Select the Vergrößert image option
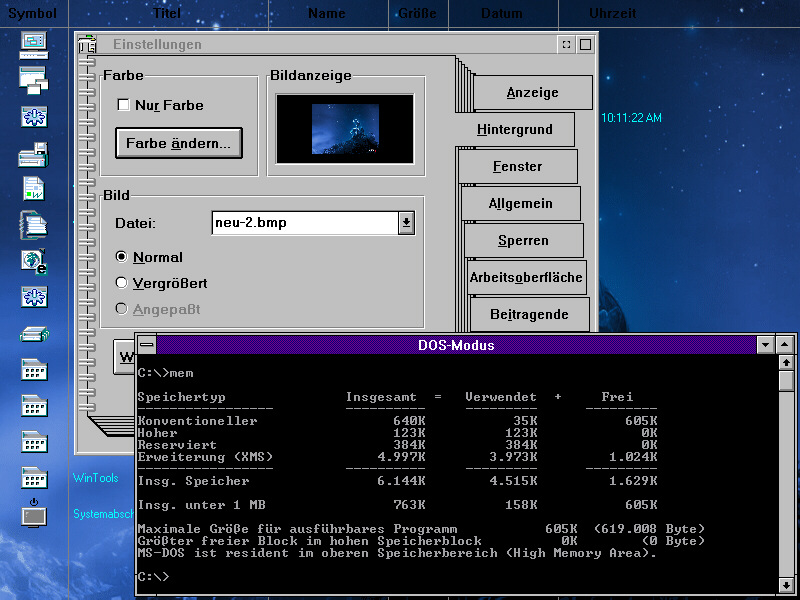 [122, 283]
